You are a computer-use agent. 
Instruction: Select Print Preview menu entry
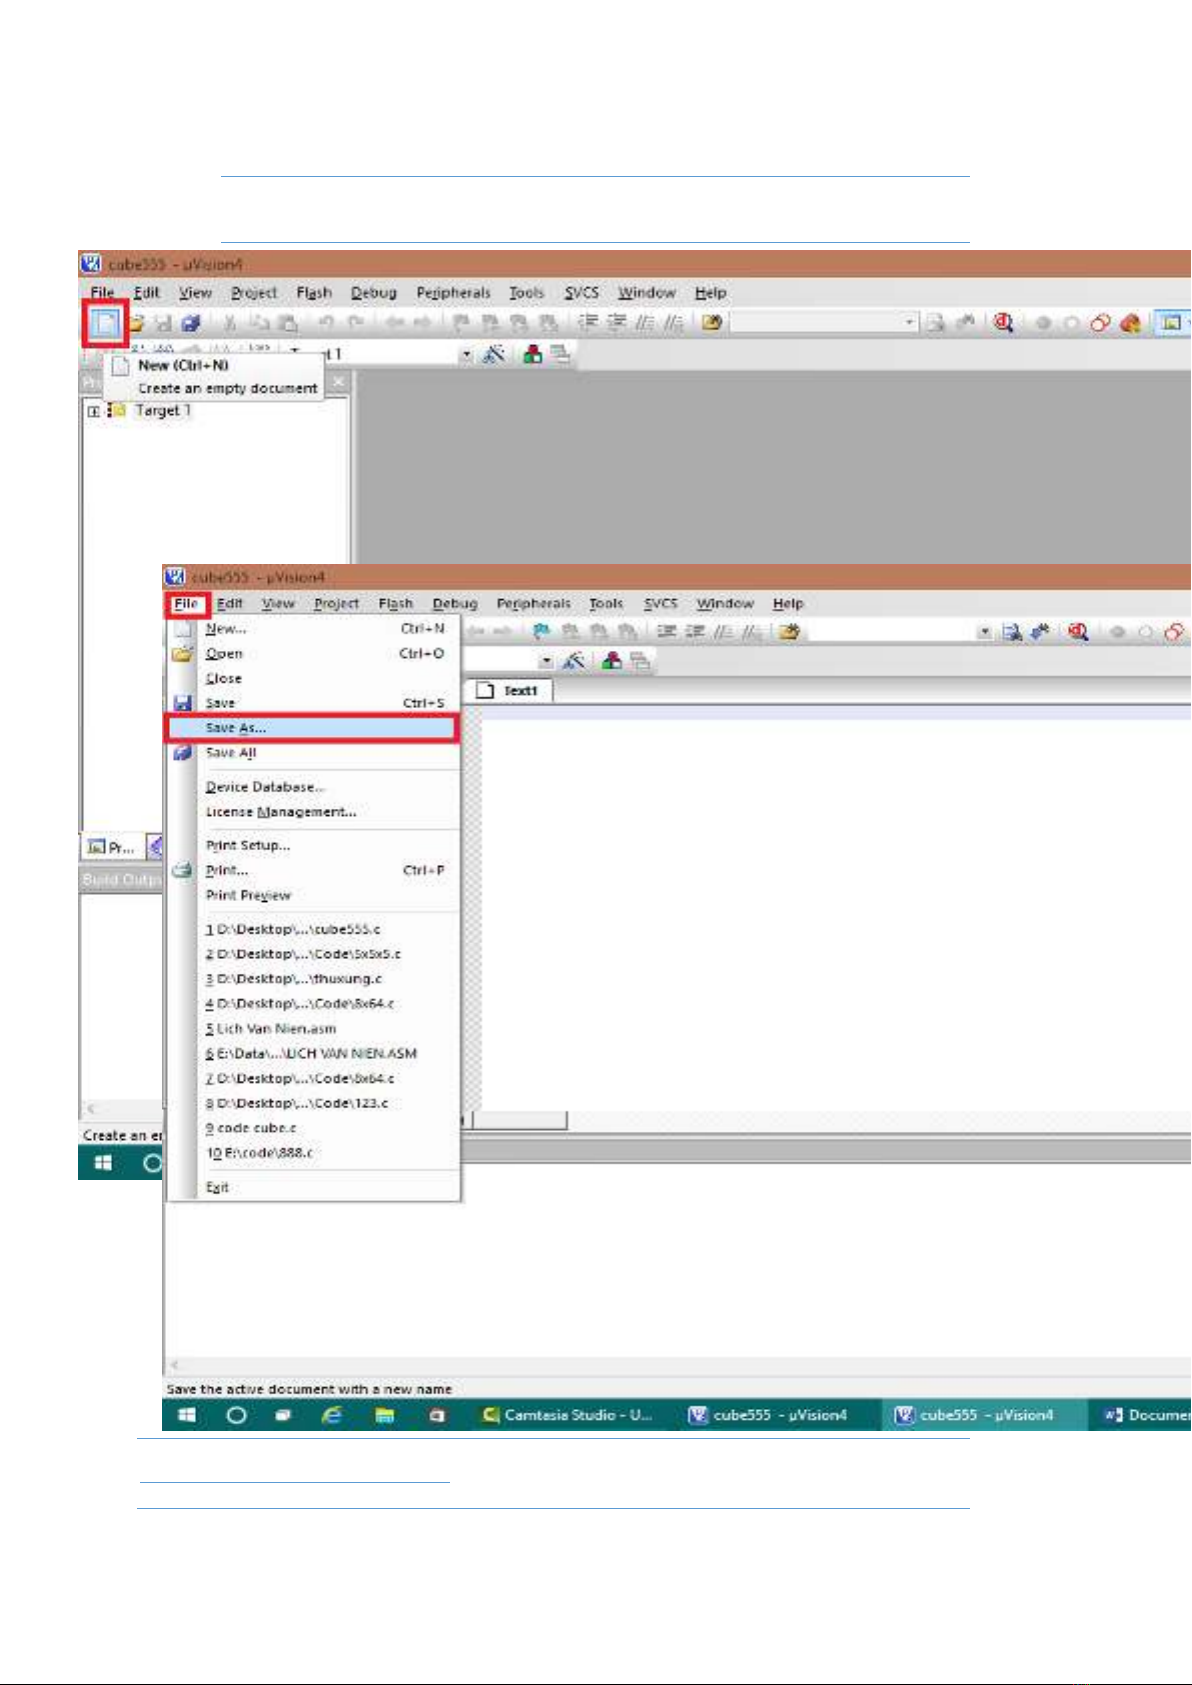(x=313, y=896)
